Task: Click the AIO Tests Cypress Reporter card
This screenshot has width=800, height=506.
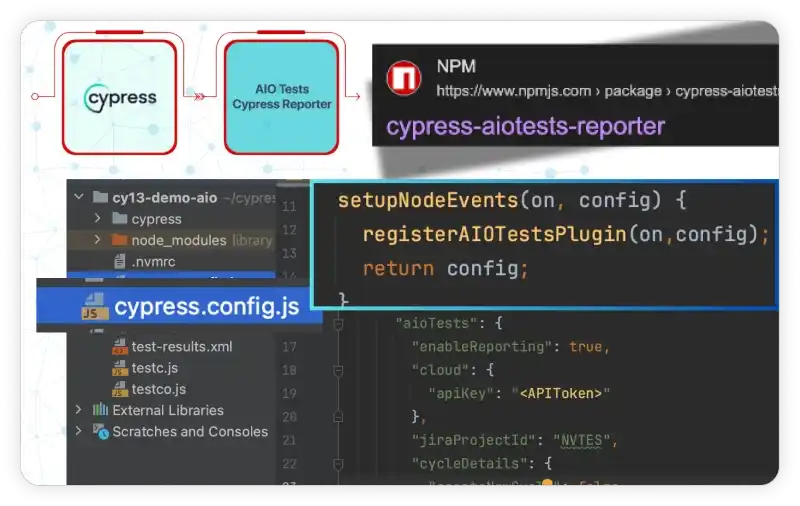Action: pyautogui.click(x=282, y=97)
